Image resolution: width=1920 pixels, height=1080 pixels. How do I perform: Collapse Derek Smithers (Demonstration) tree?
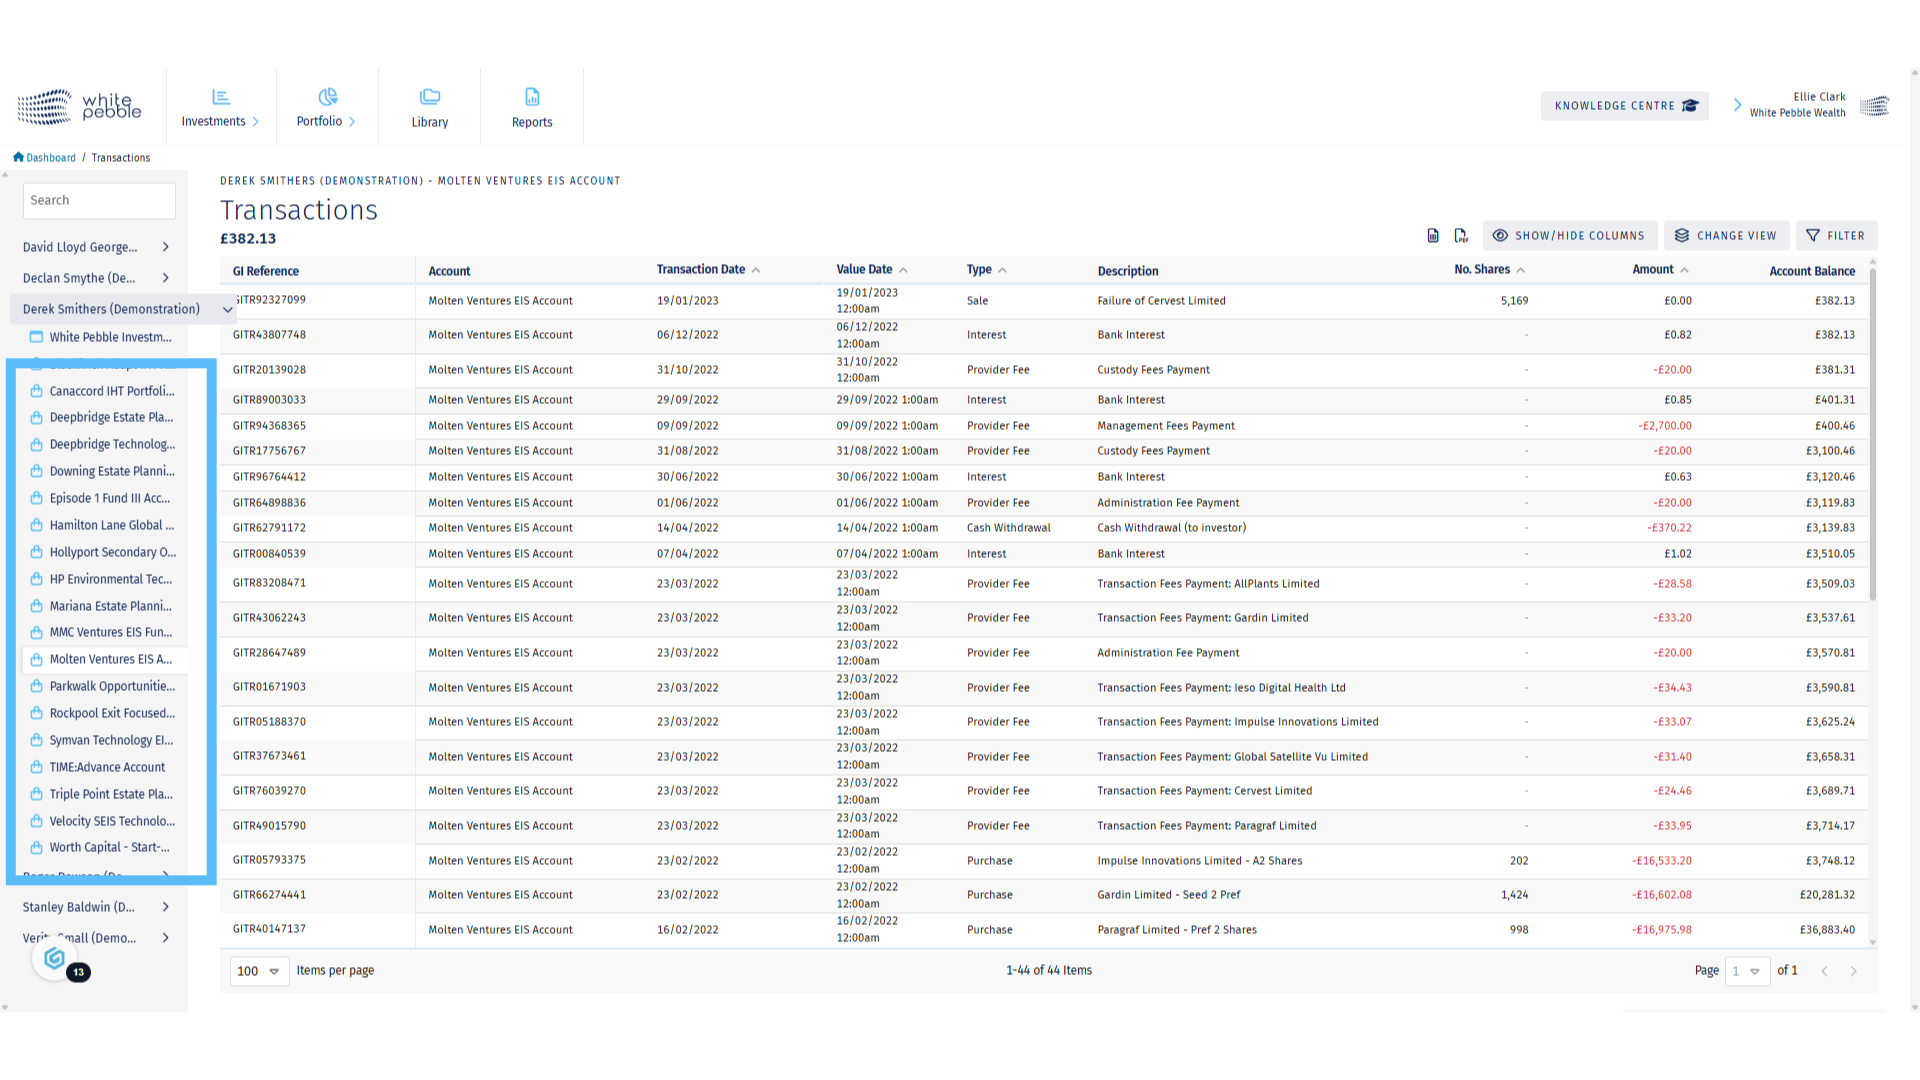(x=228, y=310)
